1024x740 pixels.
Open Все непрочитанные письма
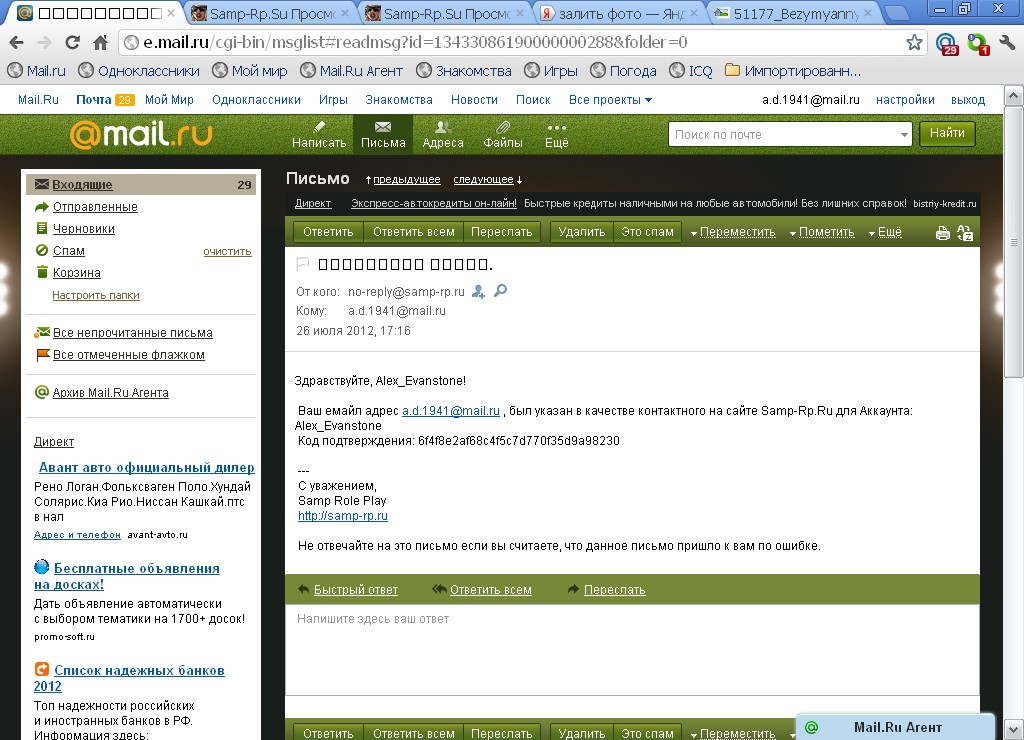click(133, 332)
